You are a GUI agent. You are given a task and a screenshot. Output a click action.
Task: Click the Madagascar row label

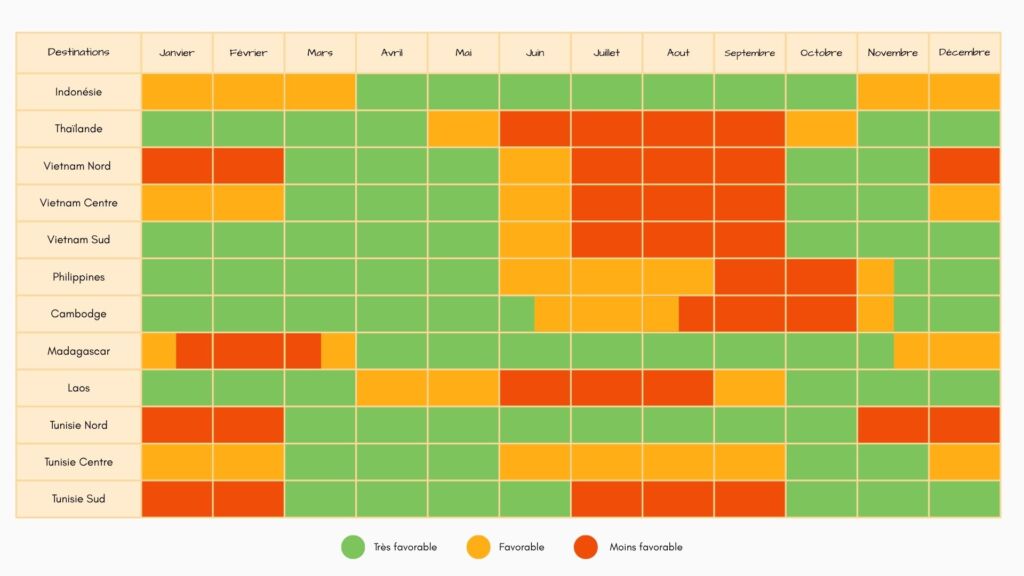(78, 351)
